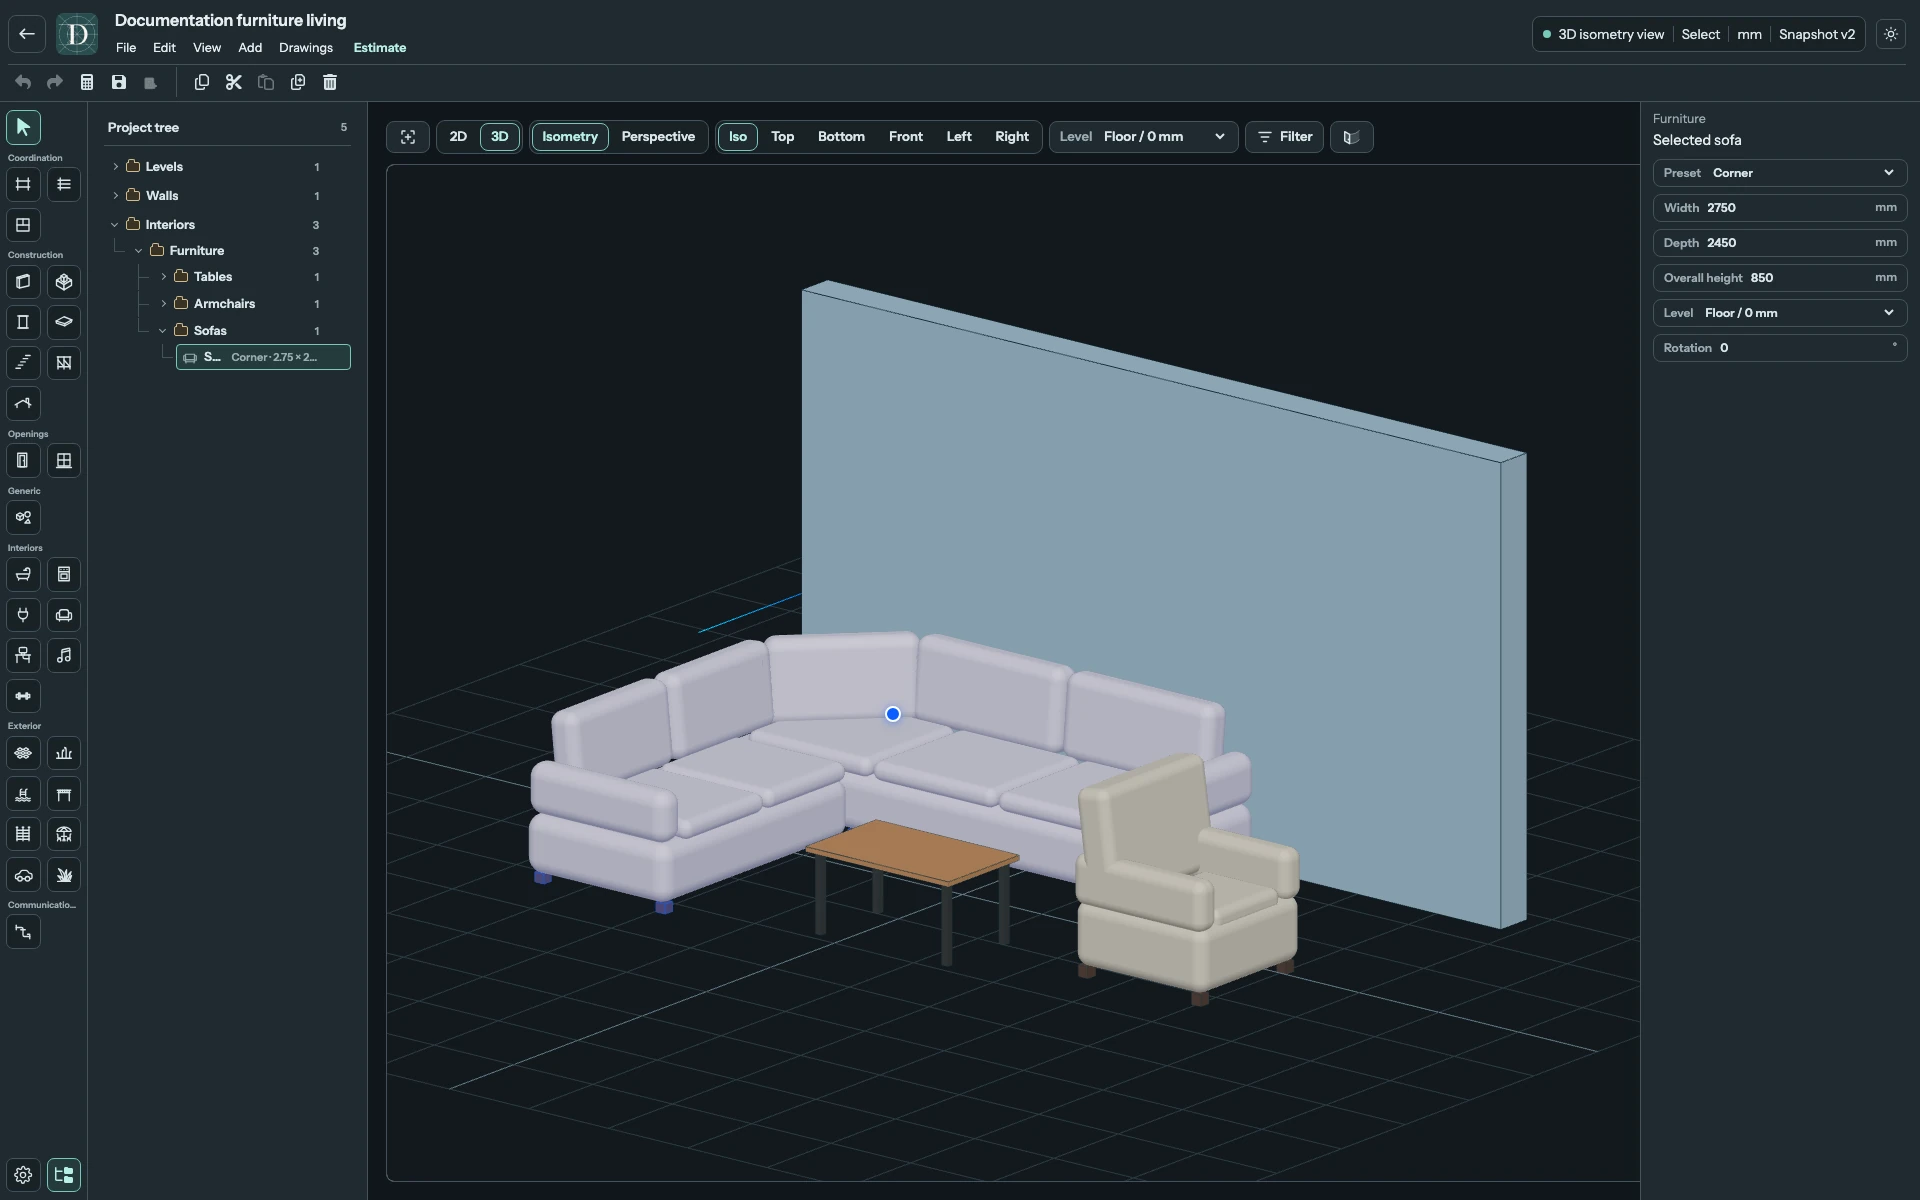Screen dimensions: 1920x1200
Task: Click the save disk icon
Action: pos(119,82)
